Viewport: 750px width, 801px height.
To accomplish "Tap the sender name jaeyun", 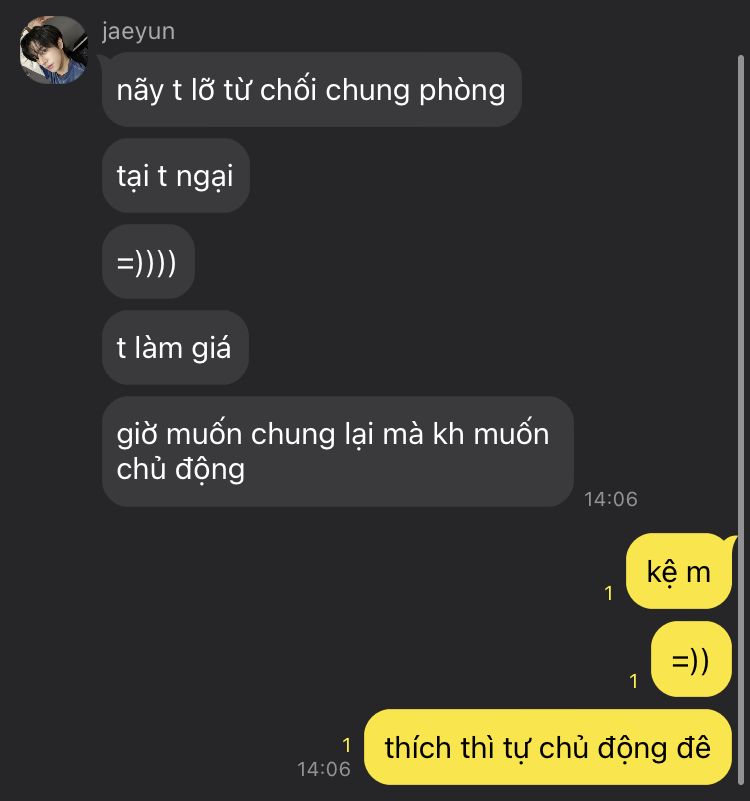I will pos(138,32).
